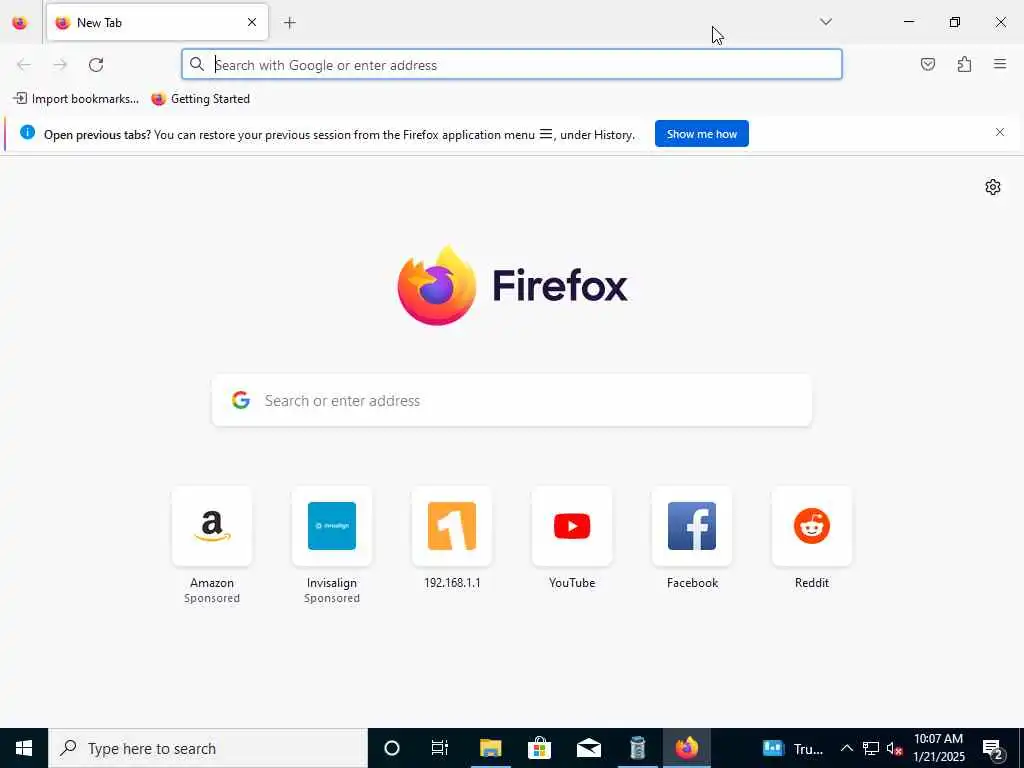The image size is (1024, 768).
Task: Open Import bookmarks from the bookmarks toolbar
Action: (x=76, y=99)
